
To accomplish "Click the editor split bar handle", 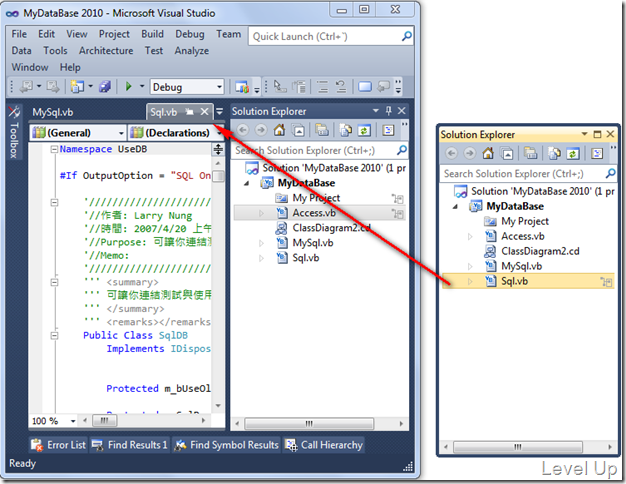I will tap(218, 150).
